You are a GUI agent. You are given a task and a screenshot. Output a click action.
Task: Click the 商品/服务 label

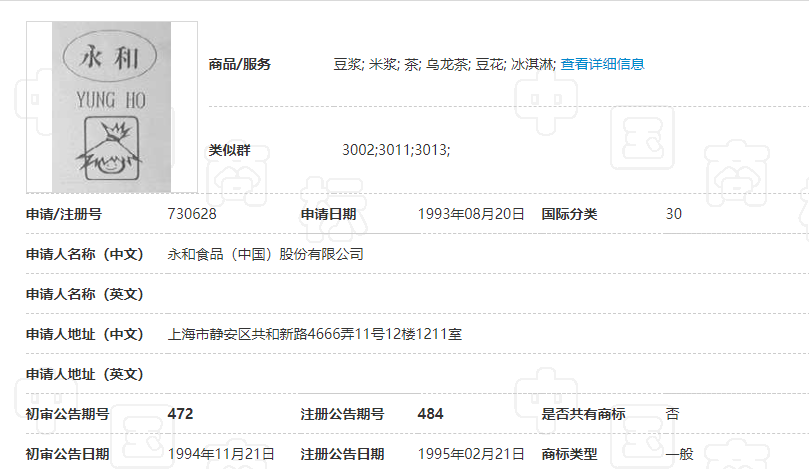[x=239, y=64]
